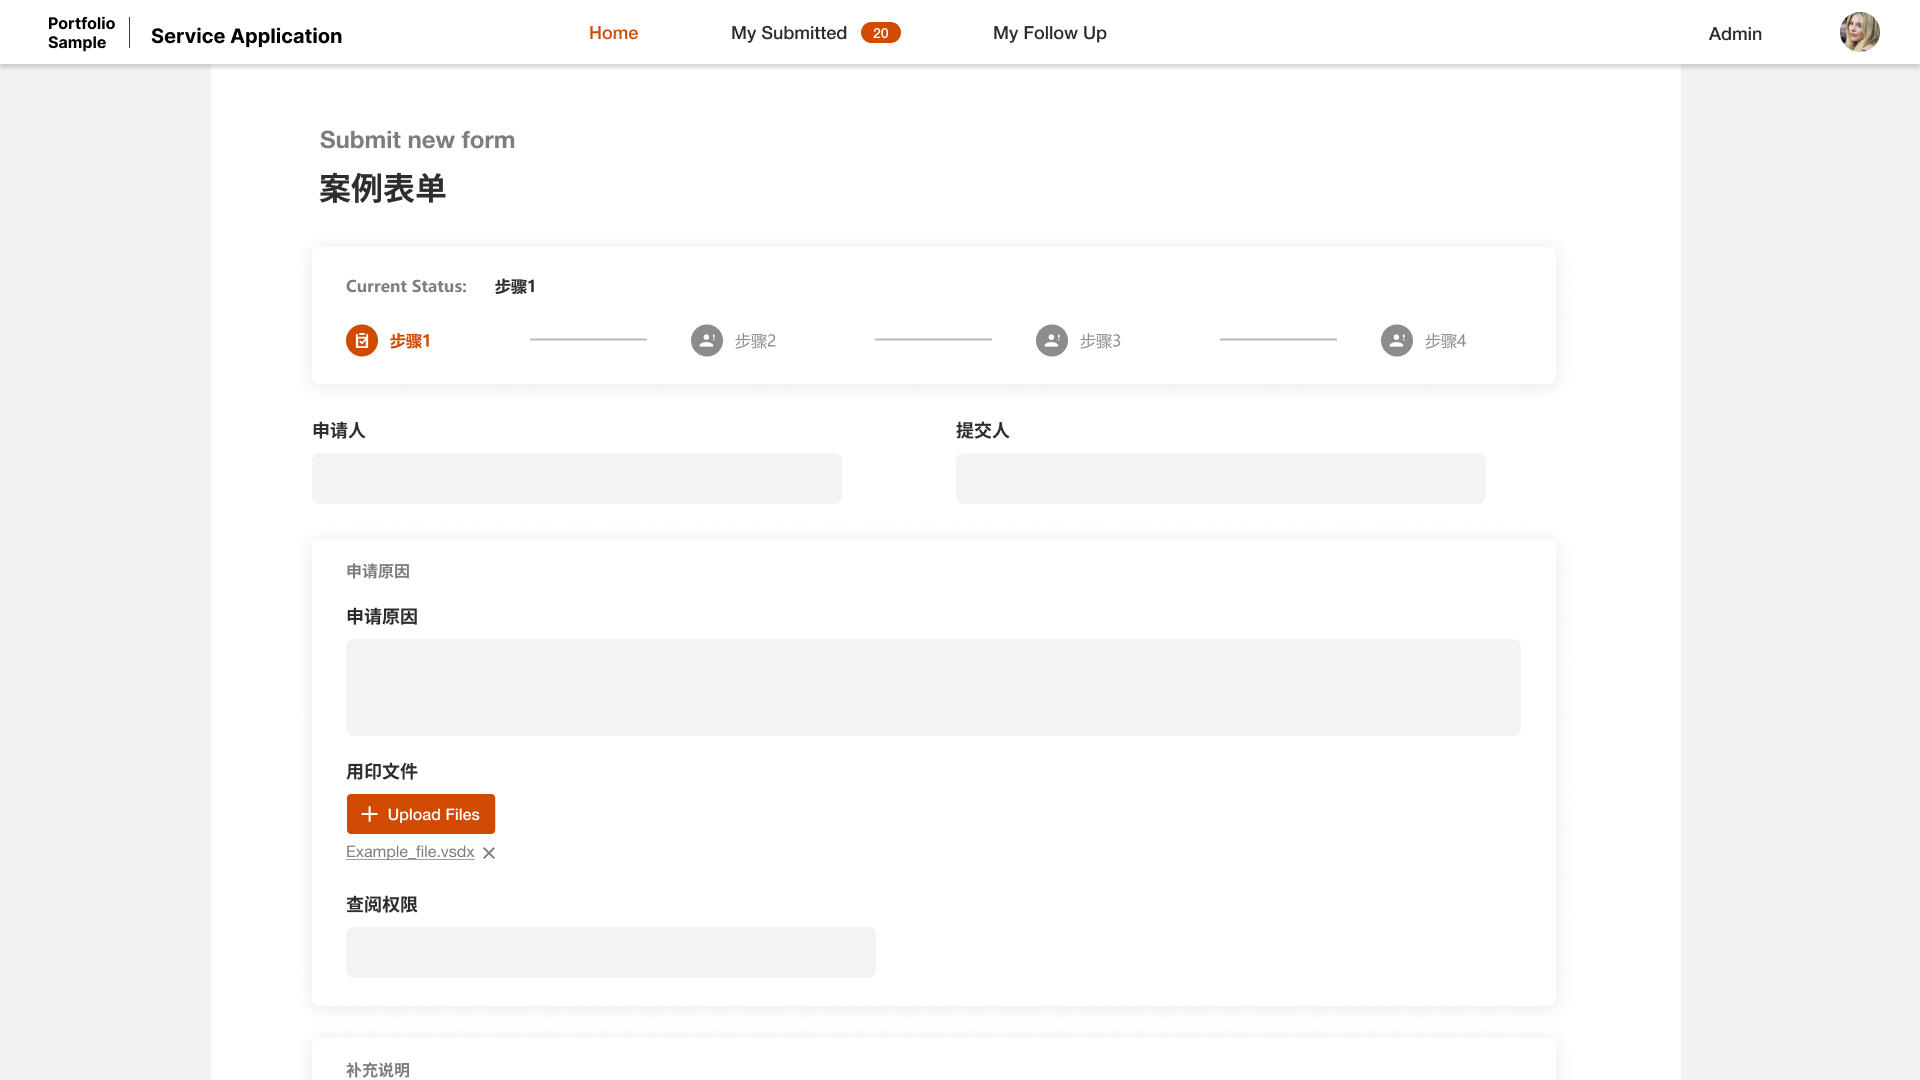The width and height of the screenshot is (1920, 1080).
Task: Open the Example_file.vsdx link
Action: pyautogui.click(x=410, y=852)
